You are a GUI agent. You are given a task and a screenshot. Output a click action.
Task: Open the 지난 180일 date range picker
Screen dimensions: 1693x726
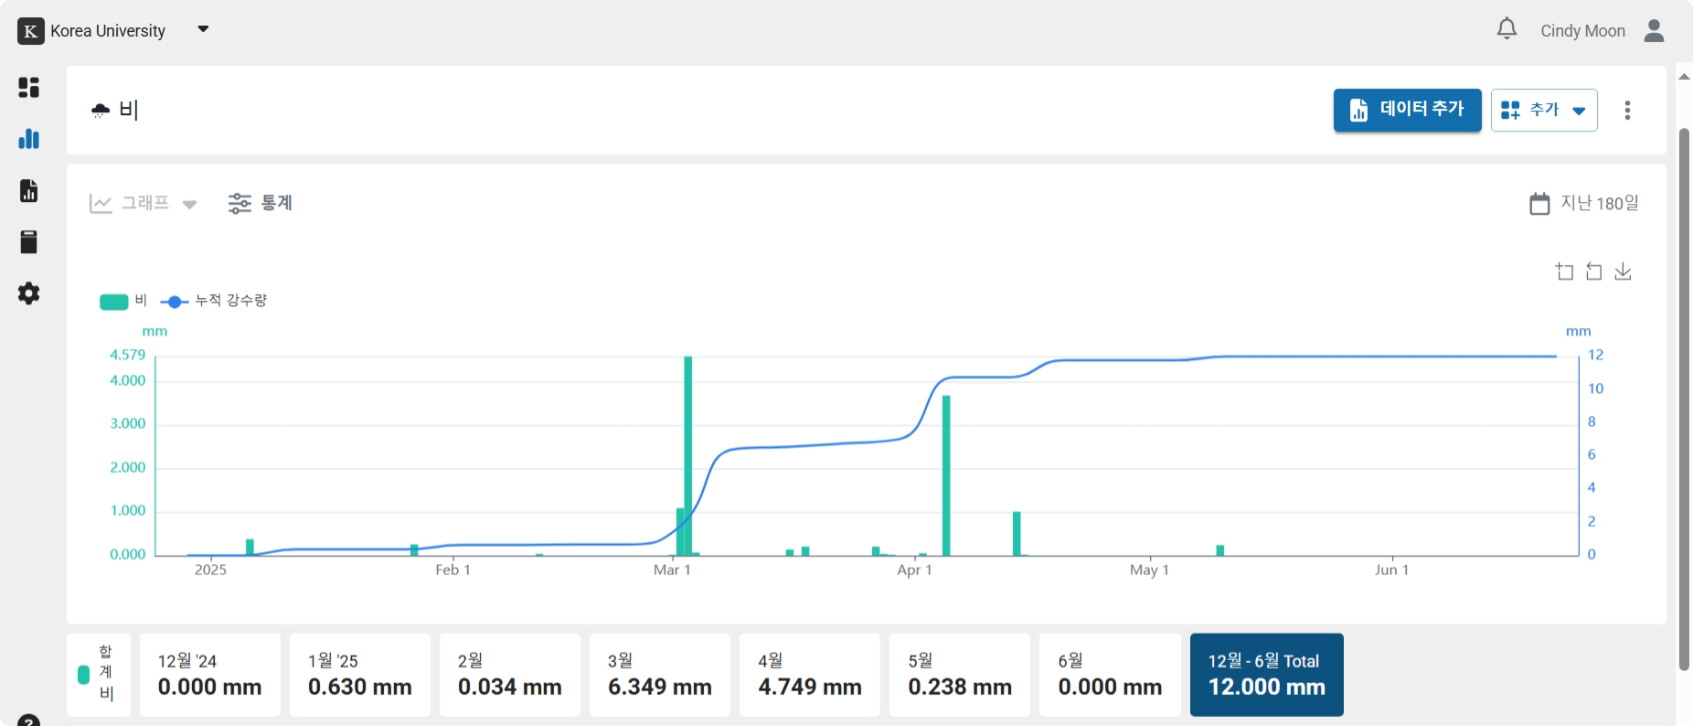(x=1584, y=203)
